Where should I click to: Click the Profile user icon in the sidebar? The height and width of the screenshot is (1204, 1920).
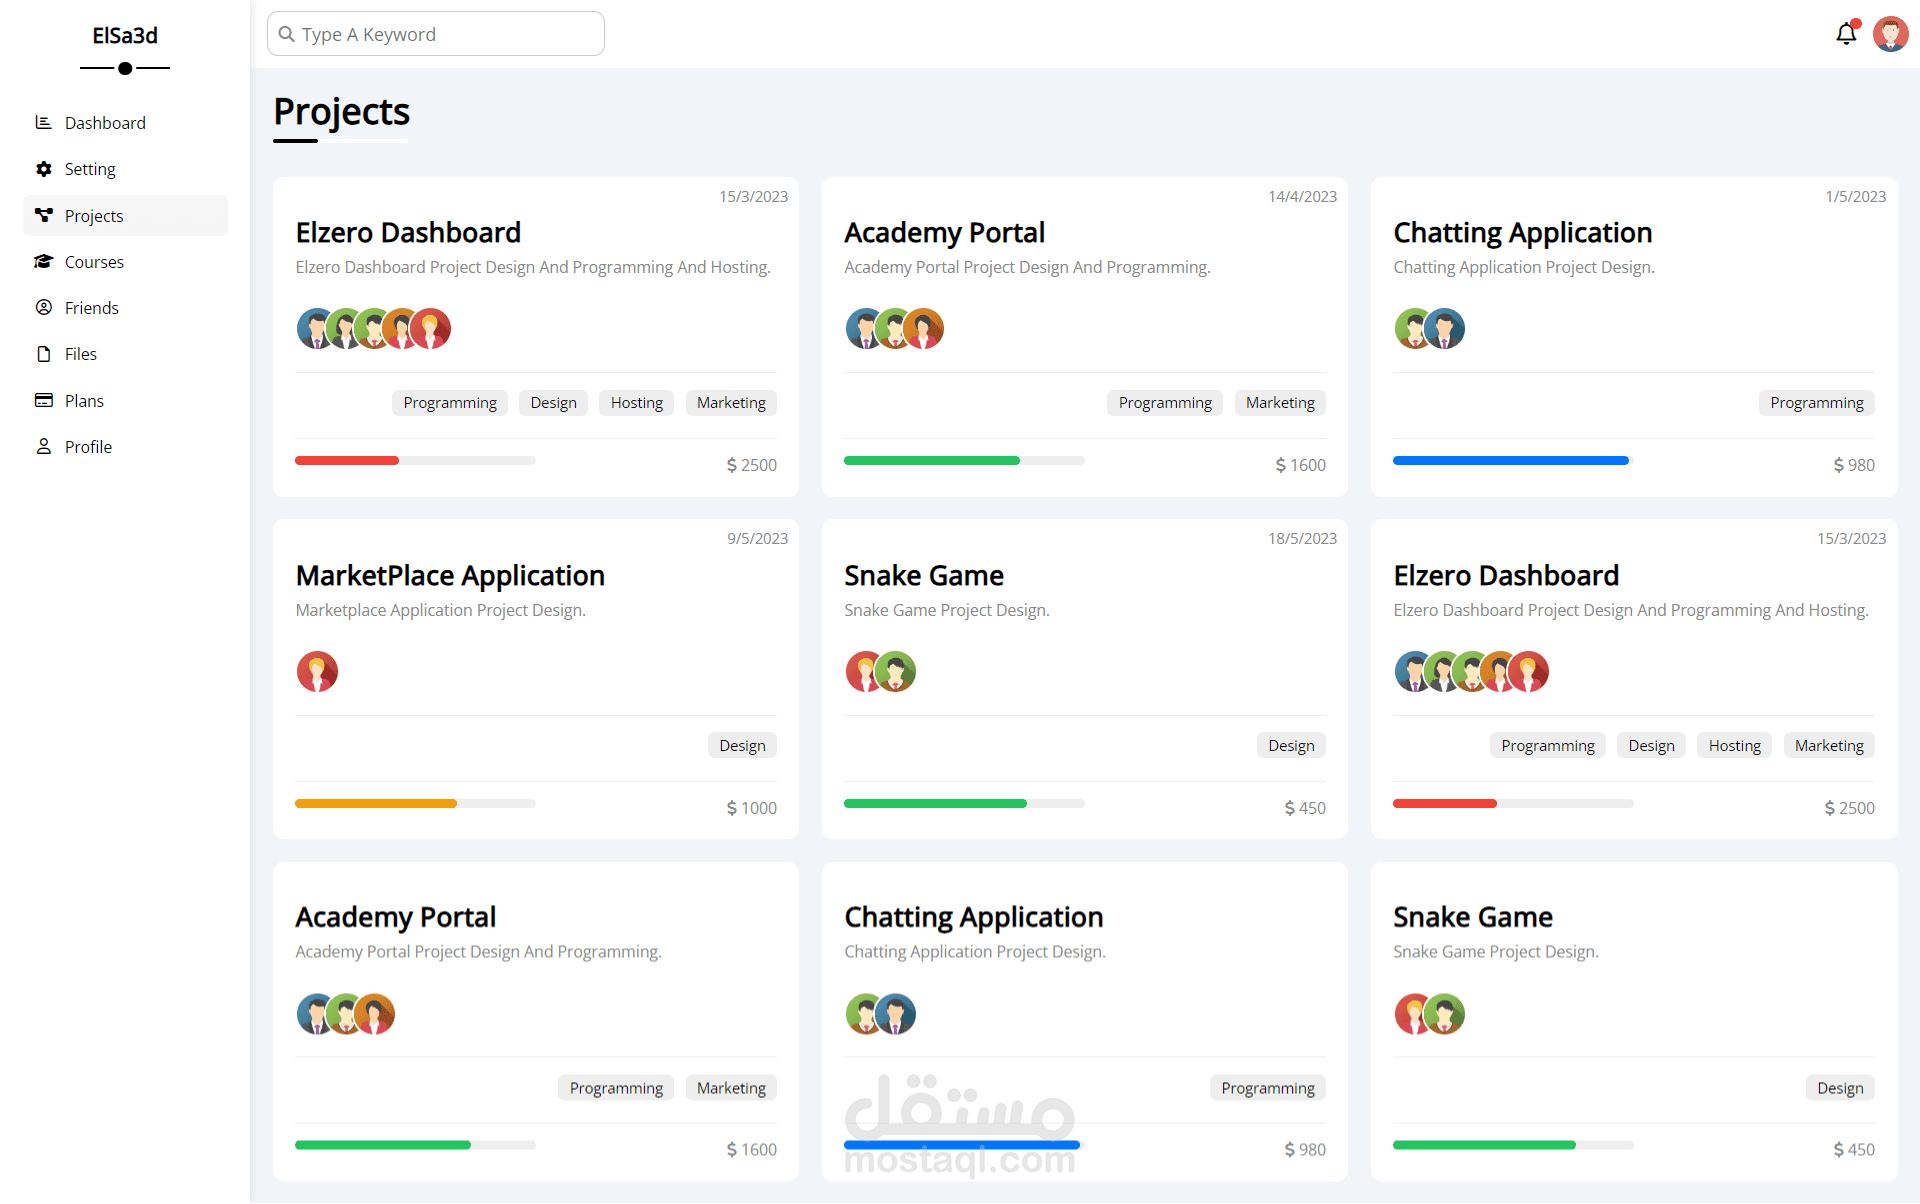pos(43,447)
